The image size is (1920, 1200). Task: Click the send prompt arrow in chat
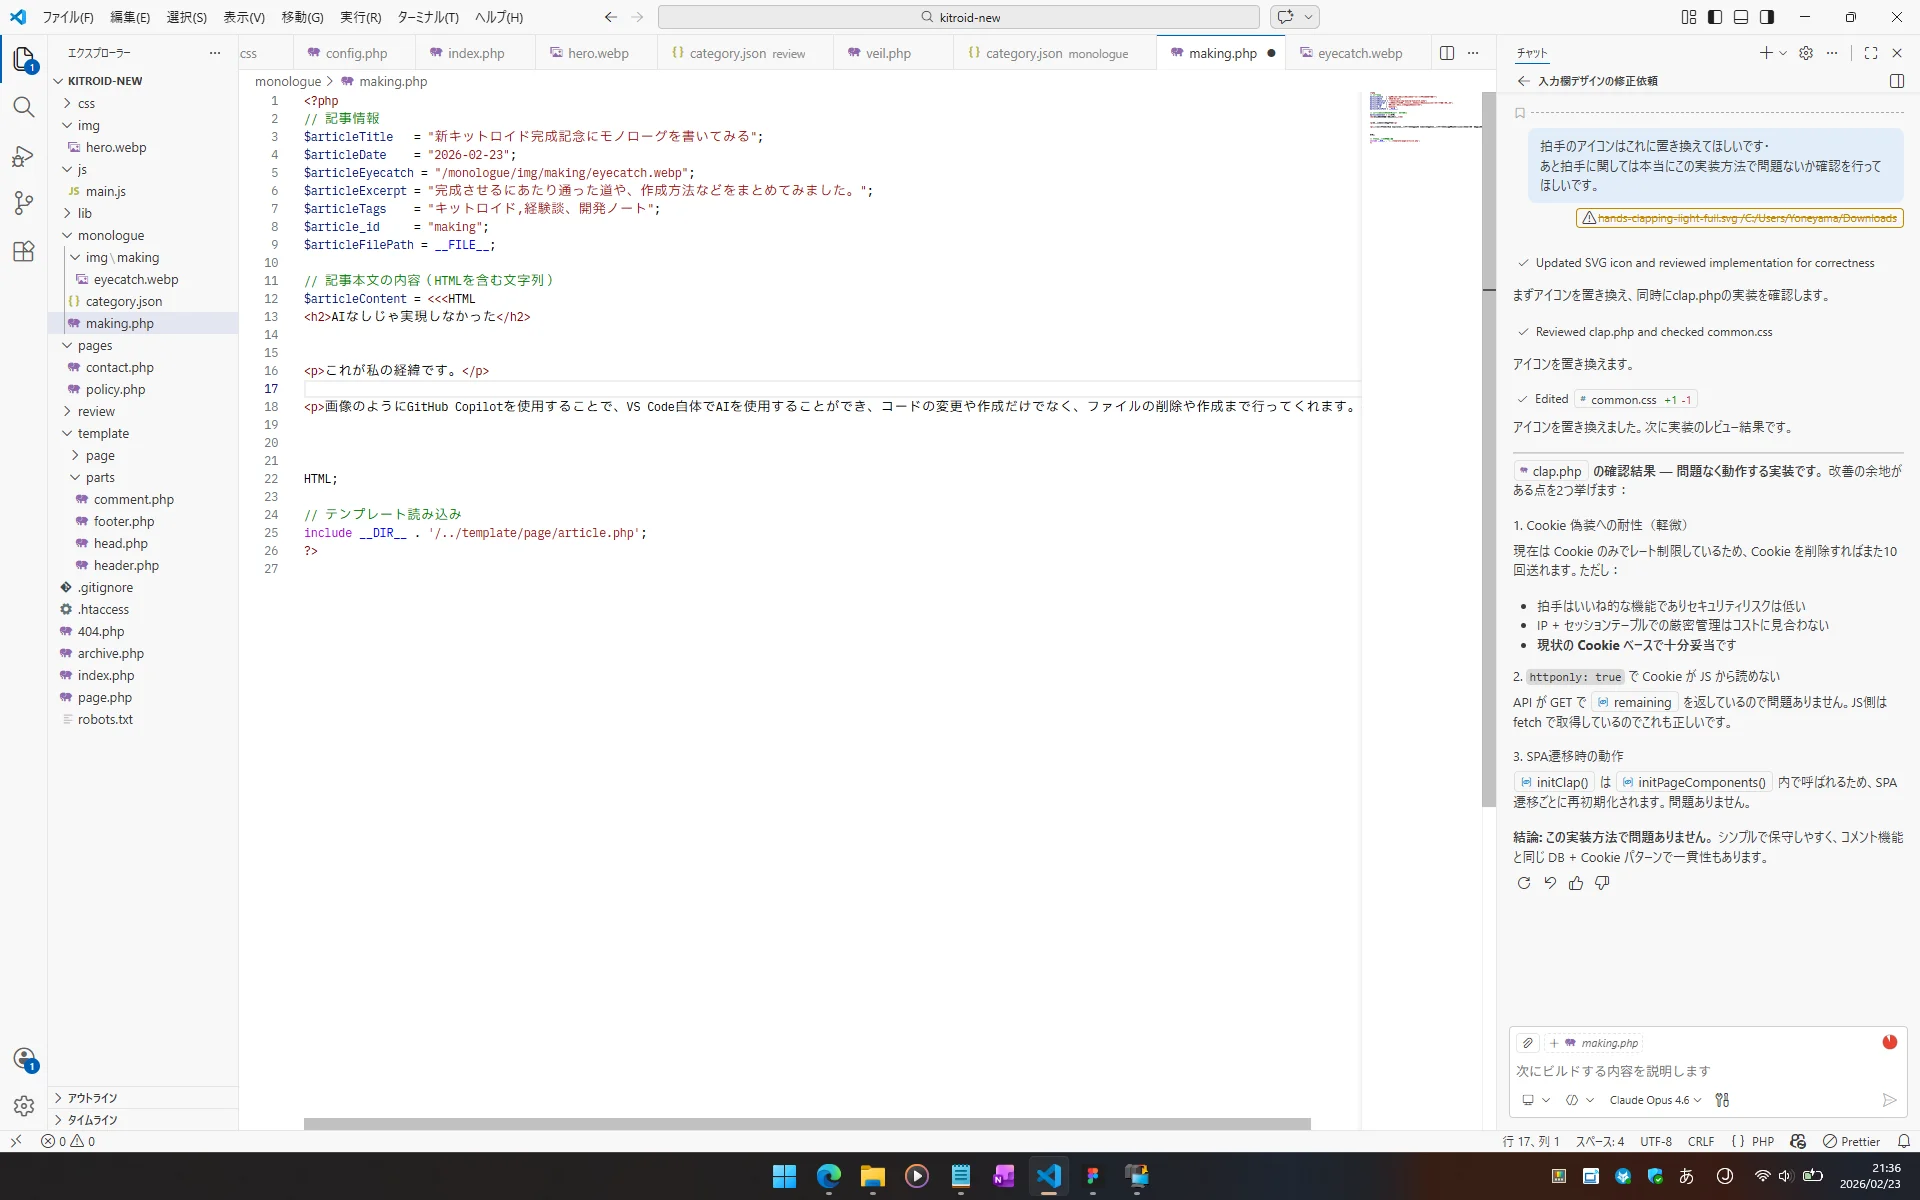(x=1889, y=1101)
